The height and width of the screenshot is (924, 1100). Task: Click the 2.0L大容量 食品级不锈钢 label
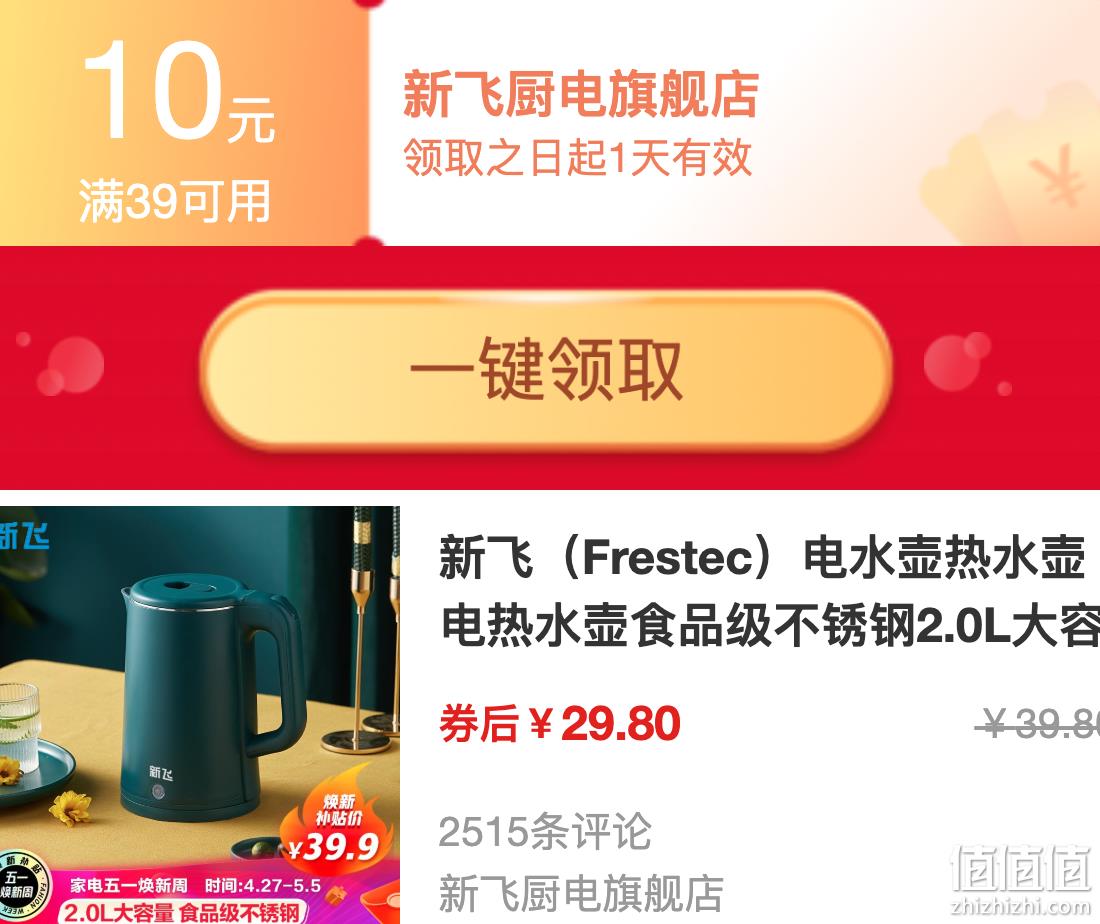point(182,912)
